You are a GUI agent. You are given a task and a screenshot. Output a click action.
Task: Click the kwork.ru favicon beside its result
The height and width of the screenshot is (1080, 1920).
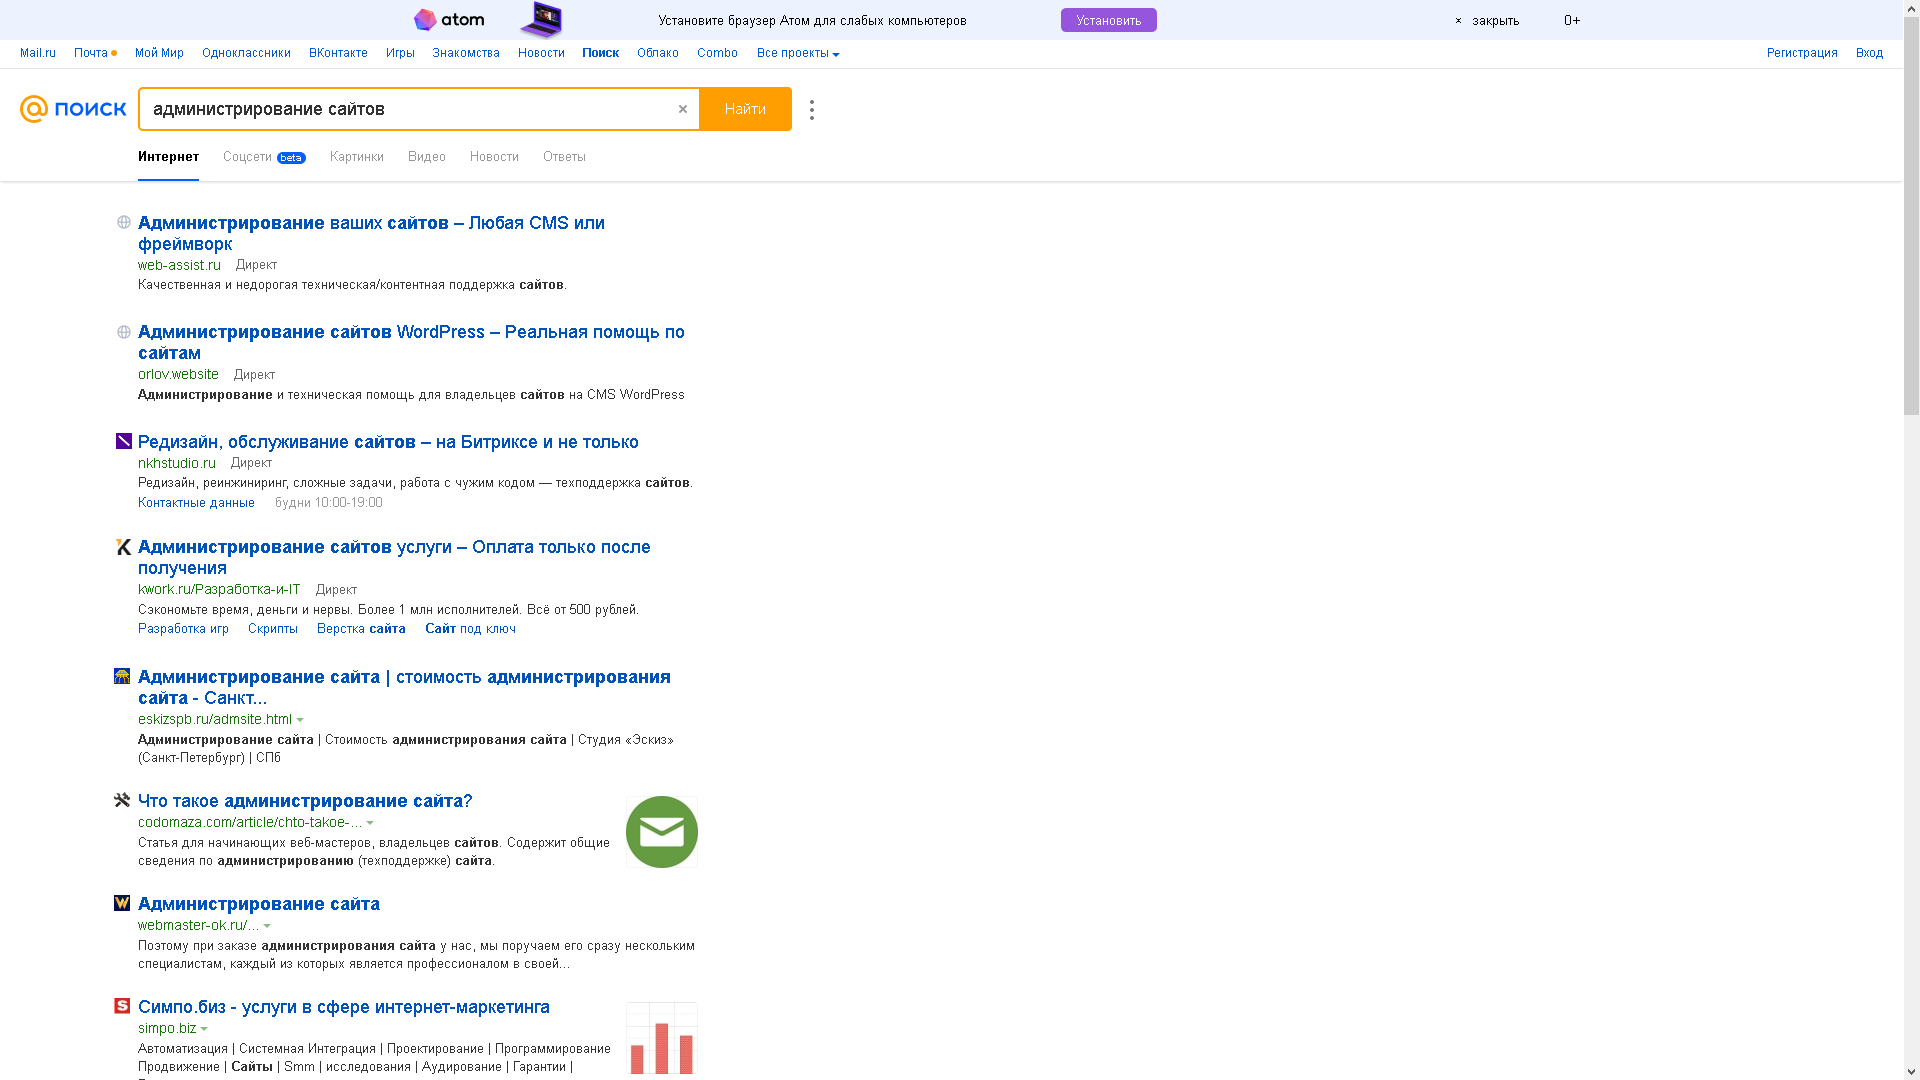pyautogui.click(x=123, y=547)
